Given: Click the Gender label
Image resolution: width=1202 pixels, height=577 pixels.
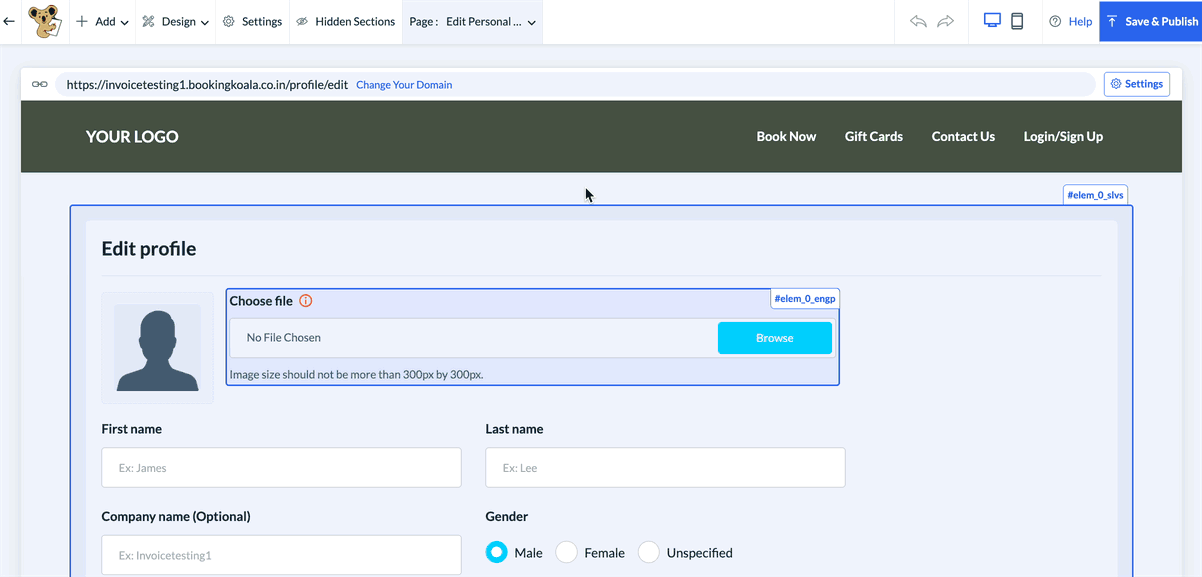Looking at the screenshot, I should 507,517.
